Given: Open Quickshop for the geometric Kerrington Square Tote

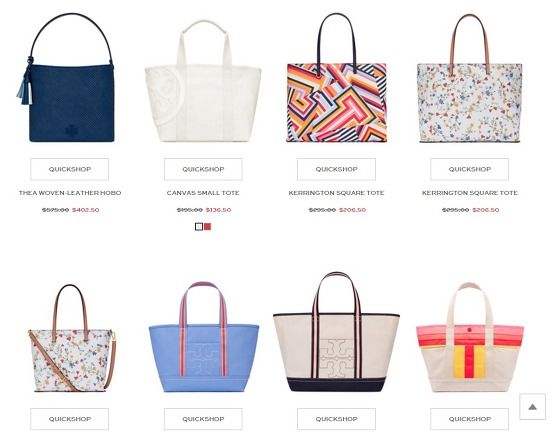Looking at the screenshot, I should click(x=336, y=169).
